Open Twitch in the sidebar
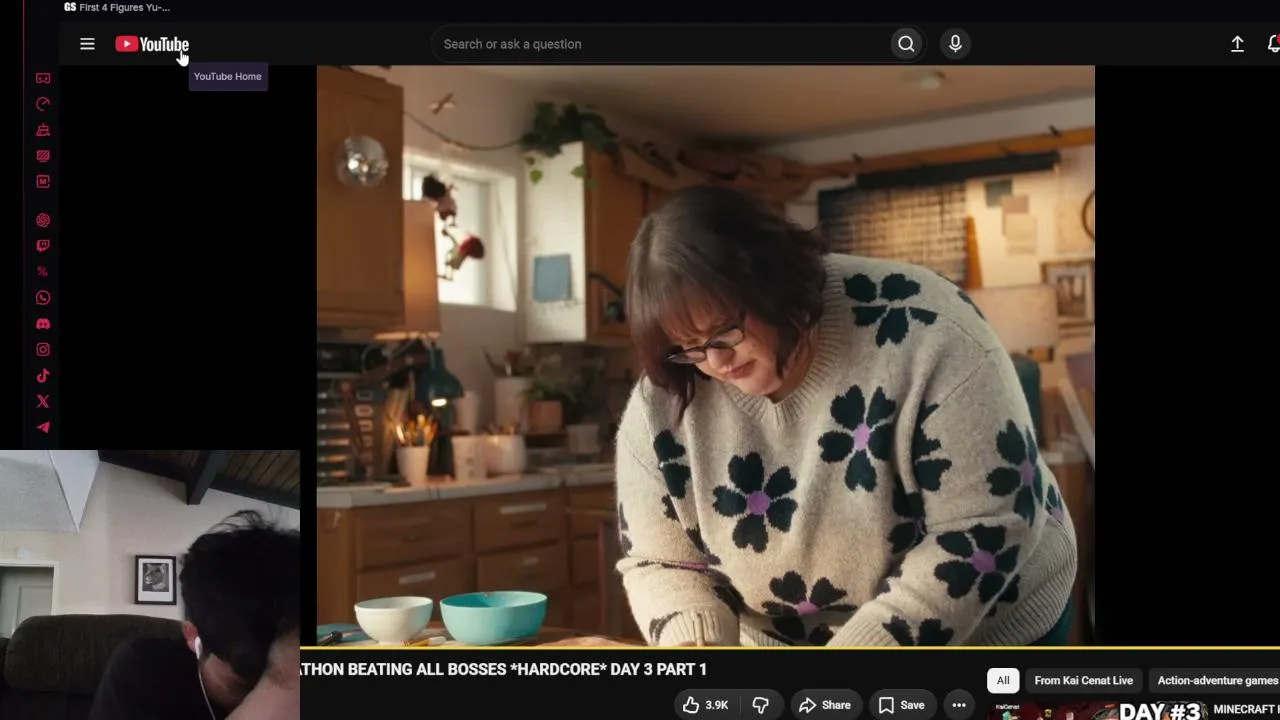This screenshot has width=1280, height=720. (x=43, y=246)
